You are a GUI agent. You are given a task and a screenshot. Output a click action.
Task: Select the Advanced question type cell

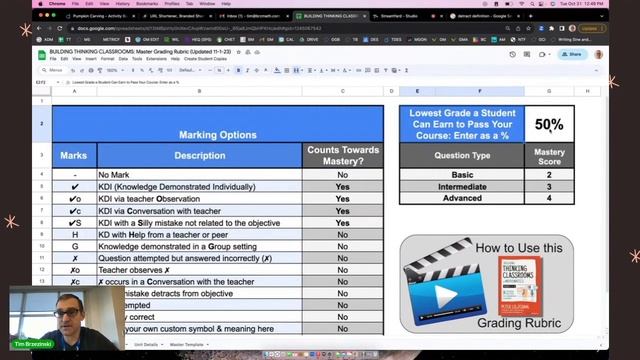(x=462, y=198)
